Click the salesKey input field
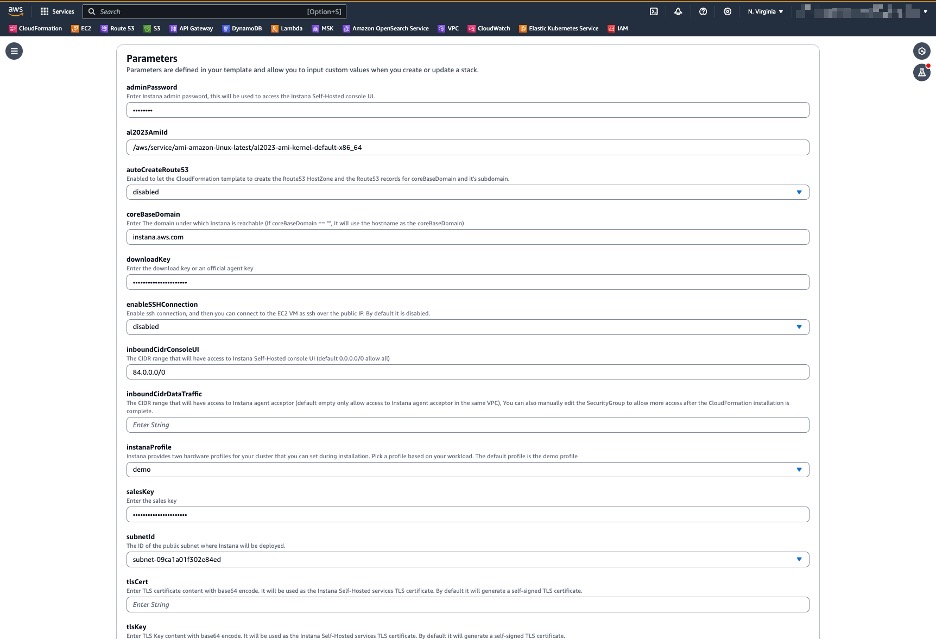This screenshot has height=640, width=936. [468, 515]
